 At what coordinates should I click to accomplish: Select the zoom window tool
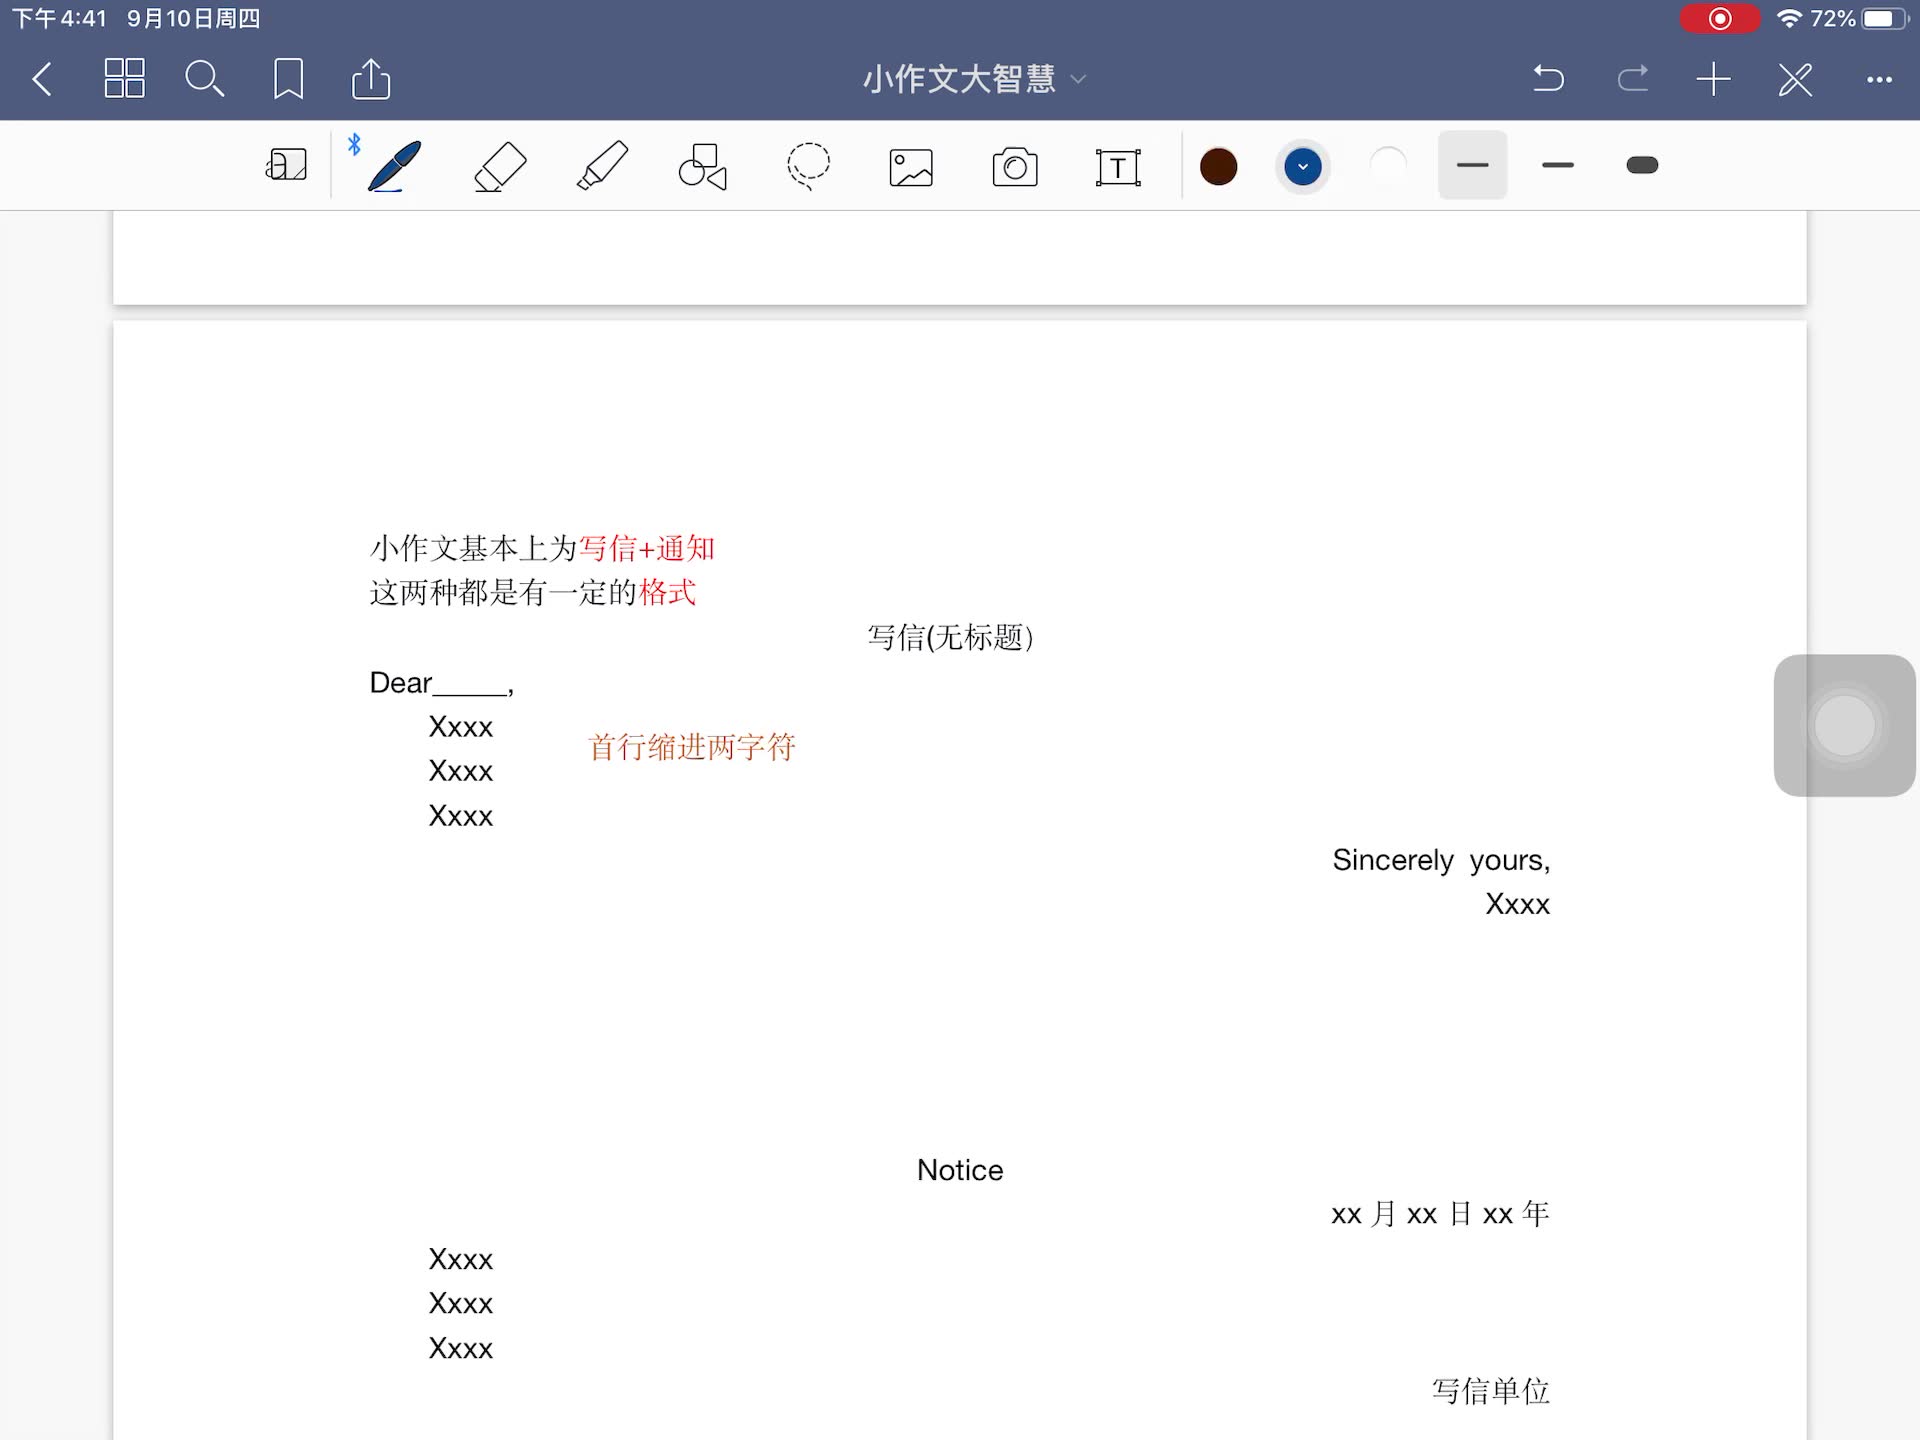click(x=286, y=165)
